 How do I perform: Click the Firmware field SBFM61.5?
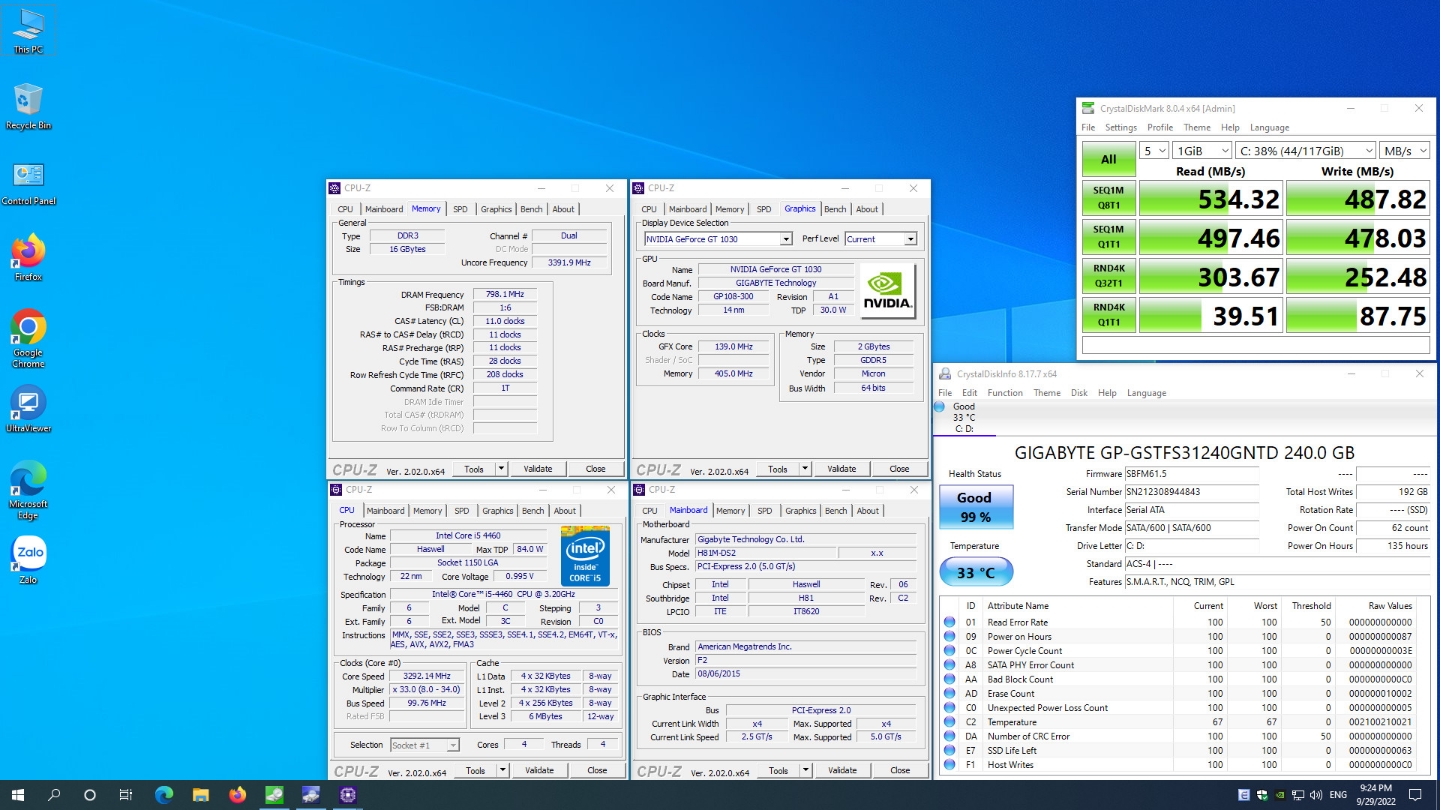click(x=1191, y=474)
